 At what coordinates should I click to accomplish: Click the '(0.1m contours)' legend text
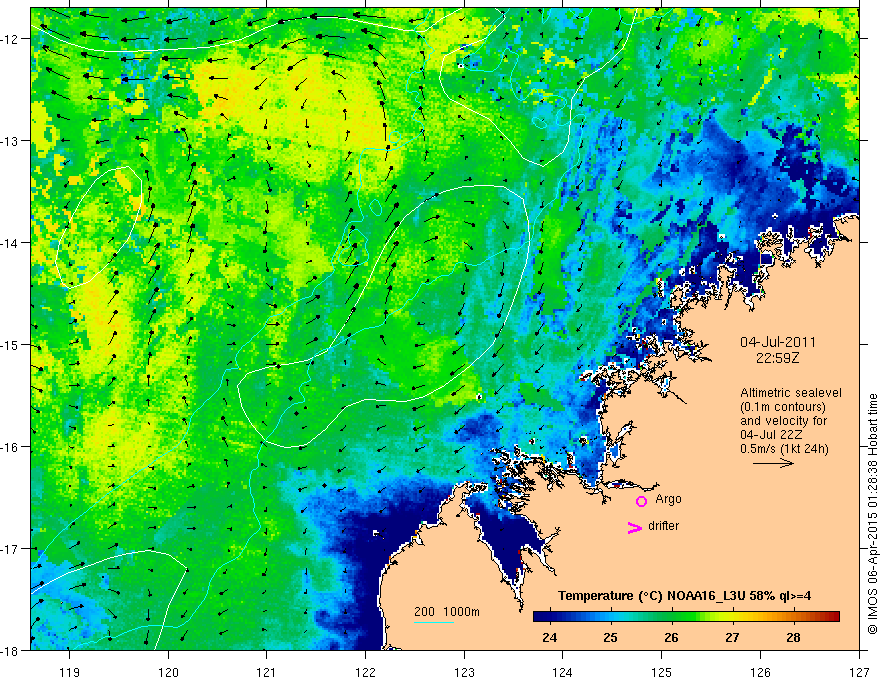point(783,407)
